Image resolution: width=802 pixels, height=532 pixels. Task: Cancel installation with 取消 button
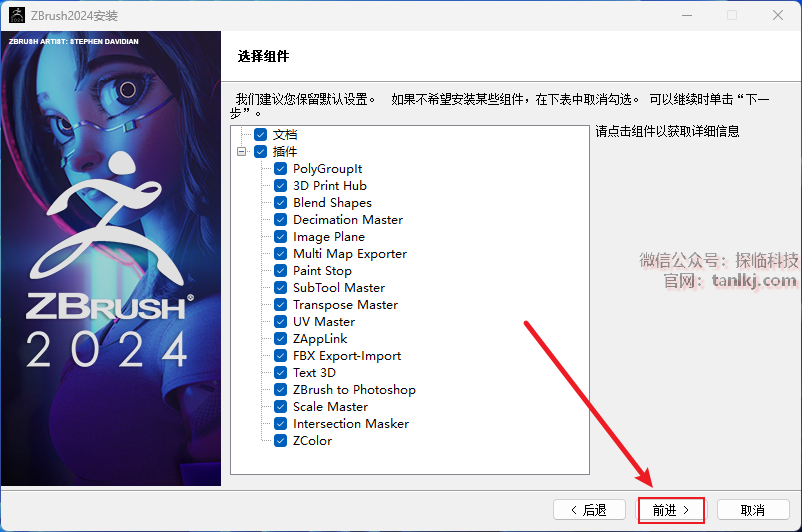tap(753, 510)
